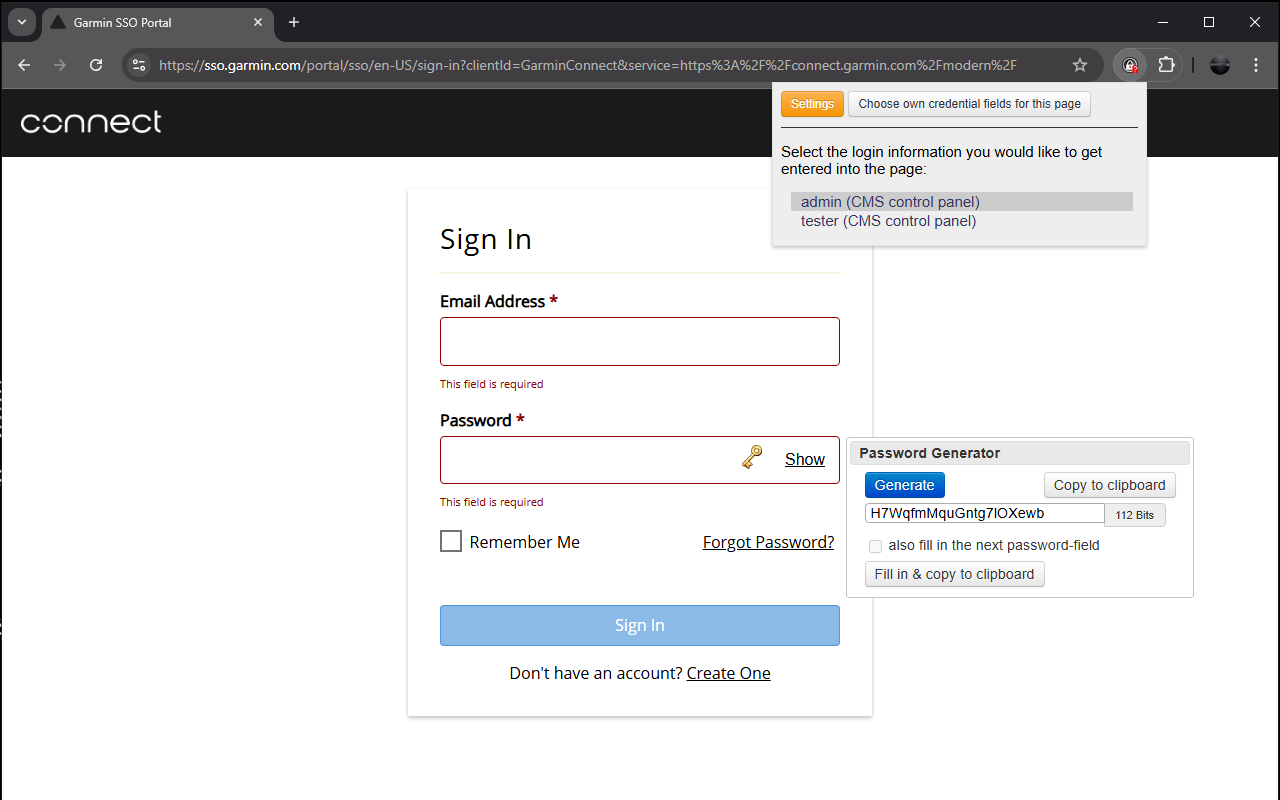This screenshot has width=1280, height=800.
Task: Click the generated password text box
Action: (x=984, y=513)
